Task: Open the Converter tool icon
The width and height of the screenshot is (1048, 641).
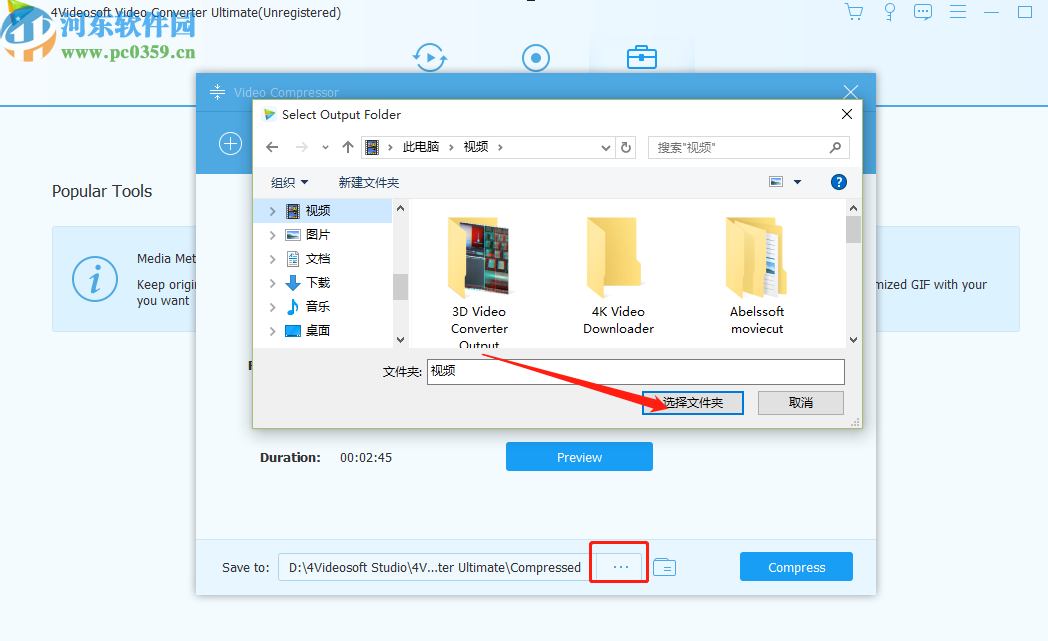Action: click(x=429, y=57)
